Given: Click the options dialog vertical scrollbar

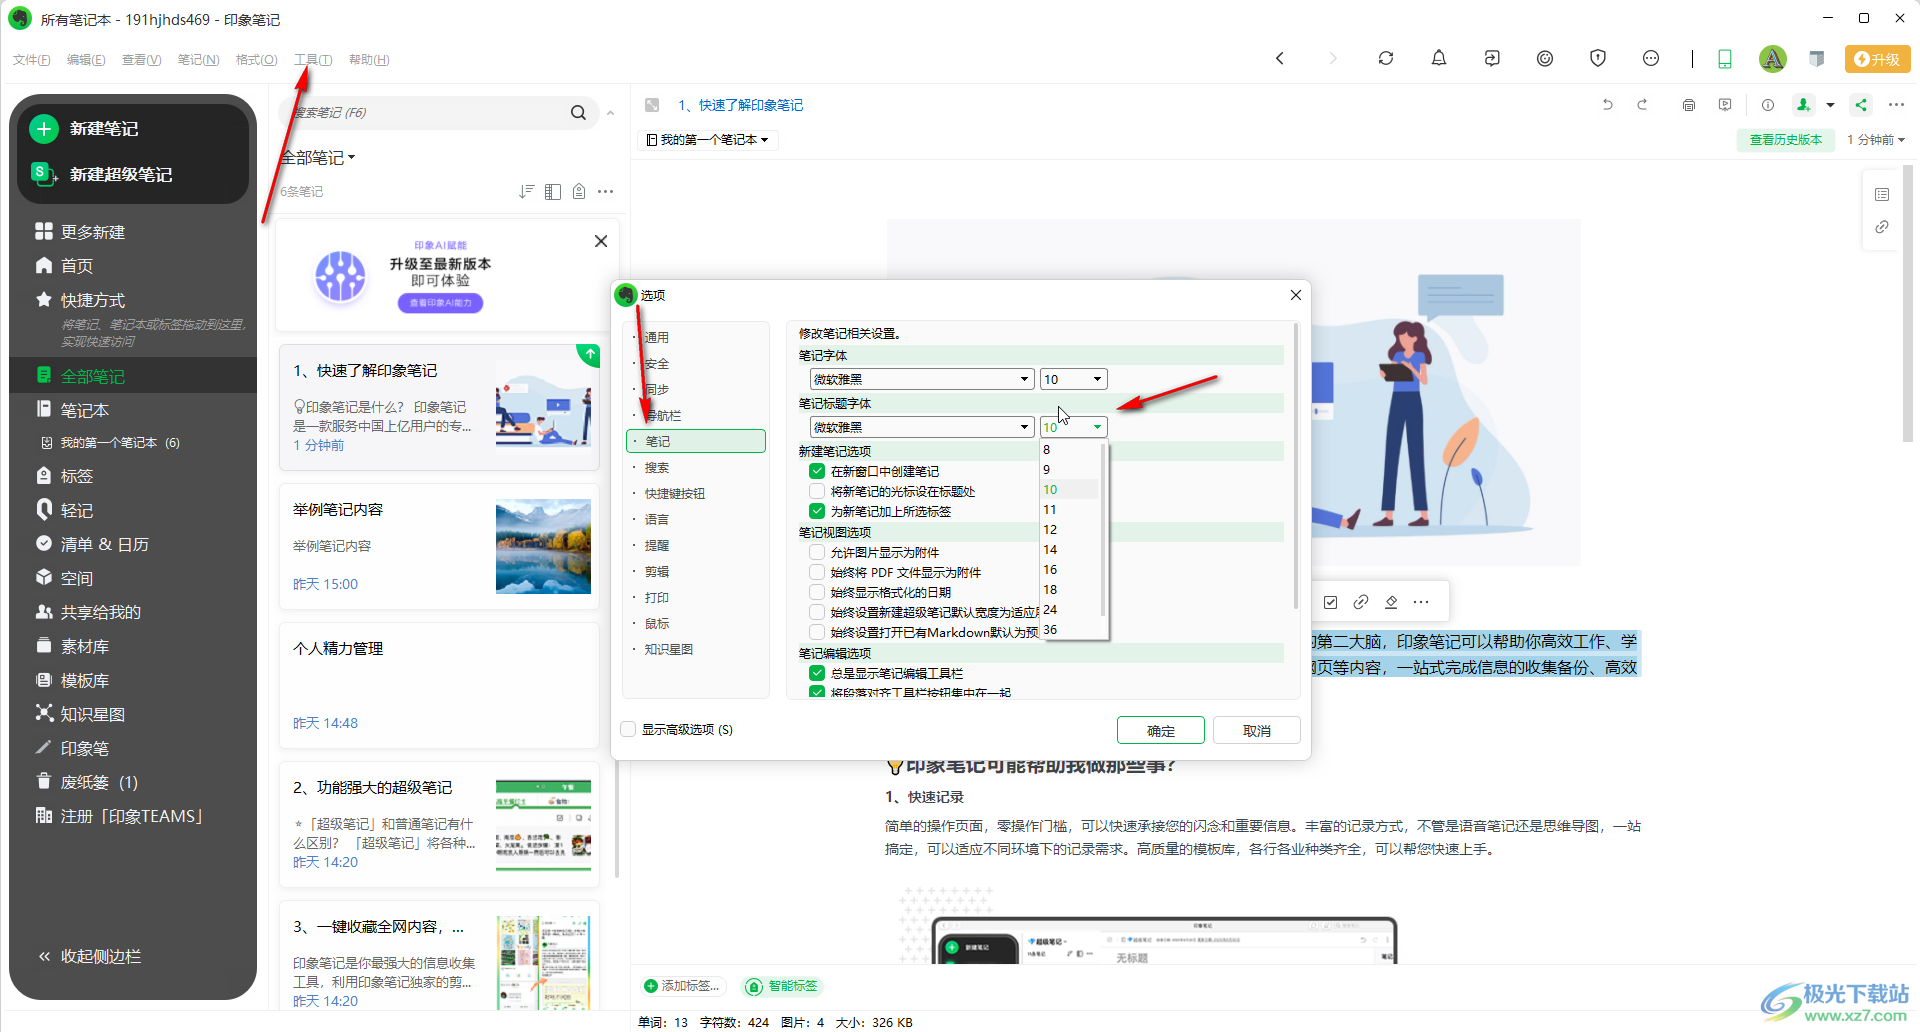Looking at the screenshot, I should coord(1296,465).
